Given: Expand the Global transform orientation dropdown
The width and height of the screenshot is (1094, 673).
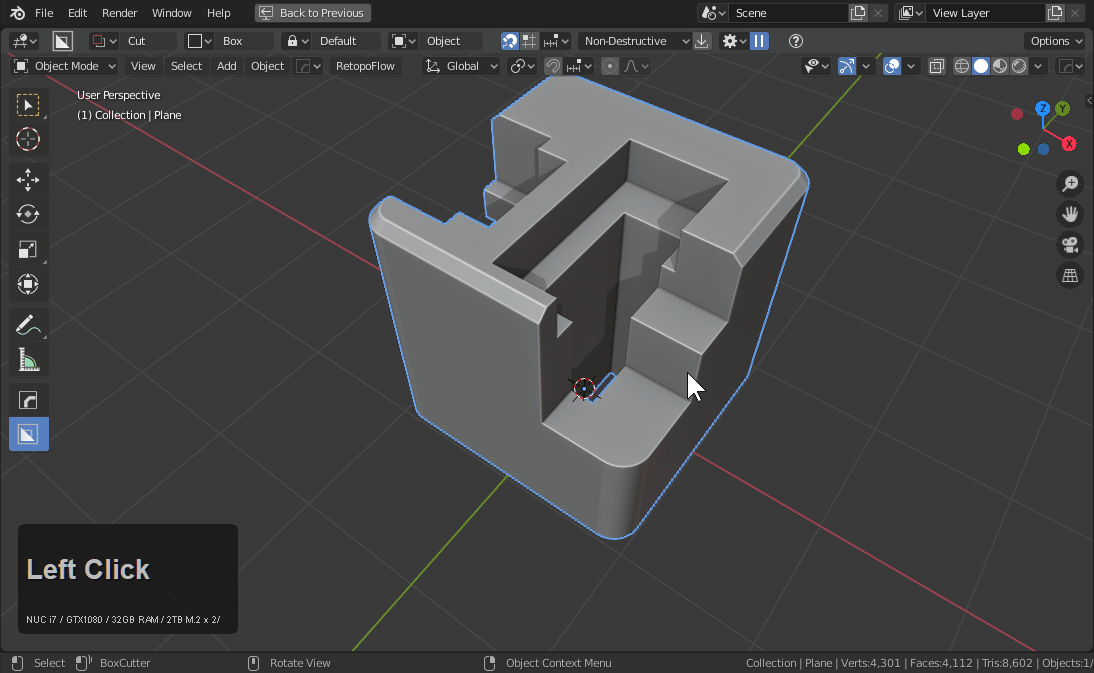Looking at the screenshot, I should (x=462, y=66).
